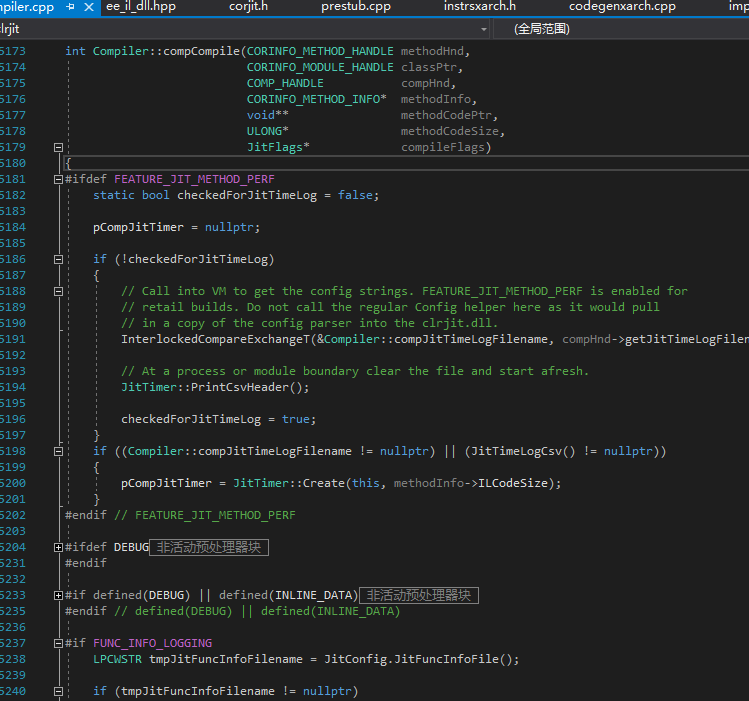Viewport: 749px width, 701px height.
Task: Click tmpJitFuncInfoFilename on line 5240
Action: (198, 691)
